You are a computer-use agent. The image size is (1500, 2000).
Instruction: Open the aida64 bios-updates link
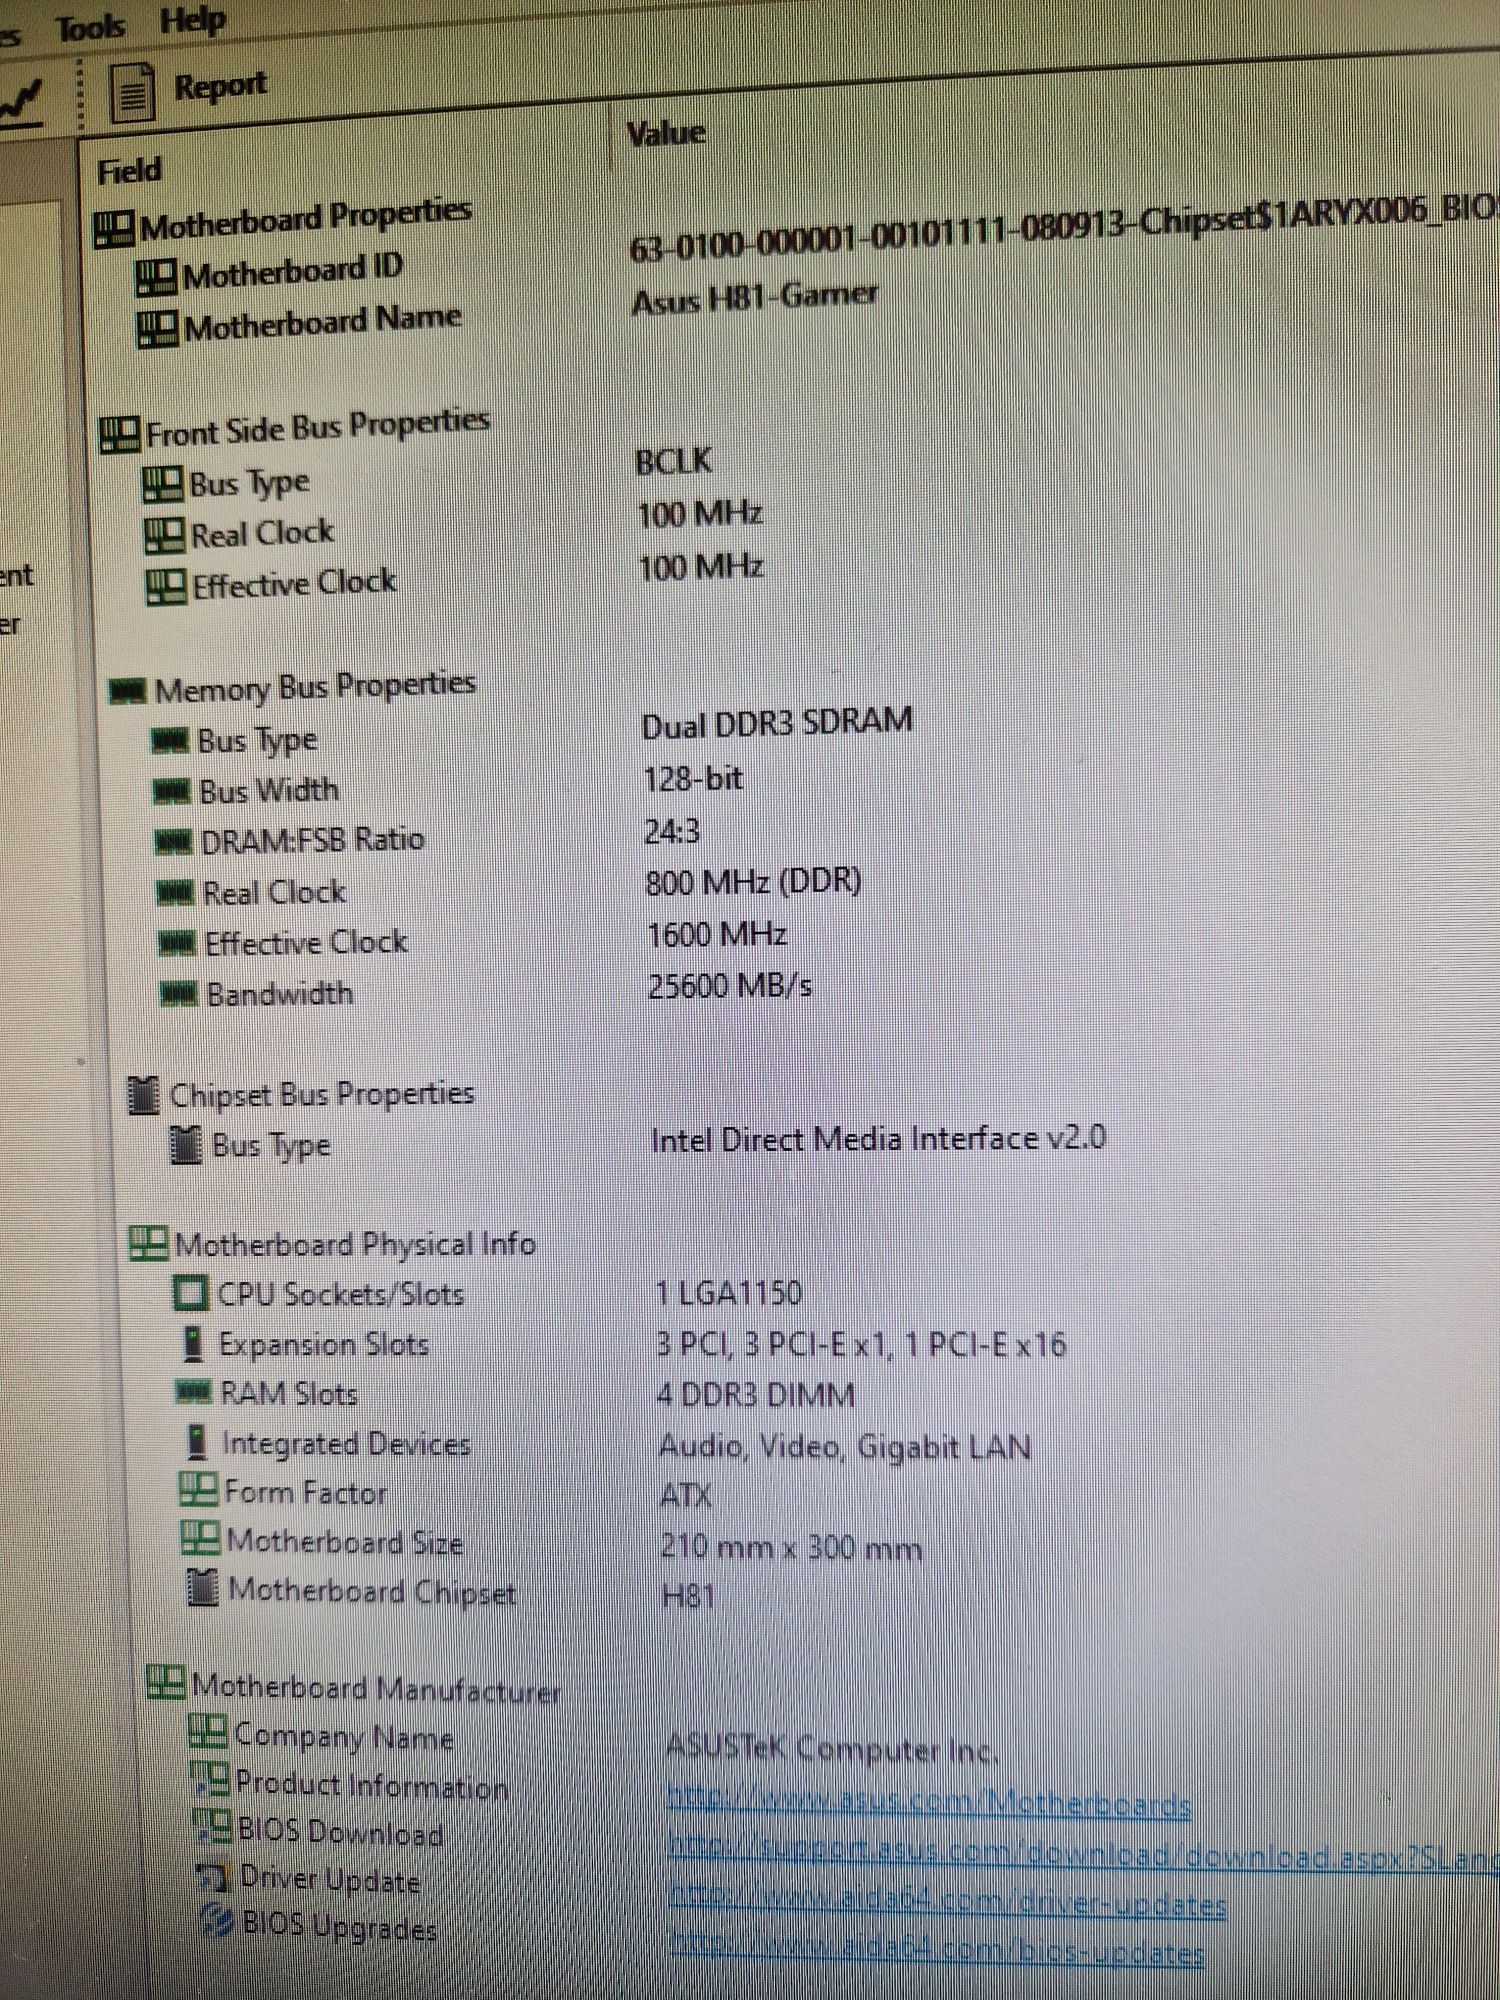tap(937, 1948)
